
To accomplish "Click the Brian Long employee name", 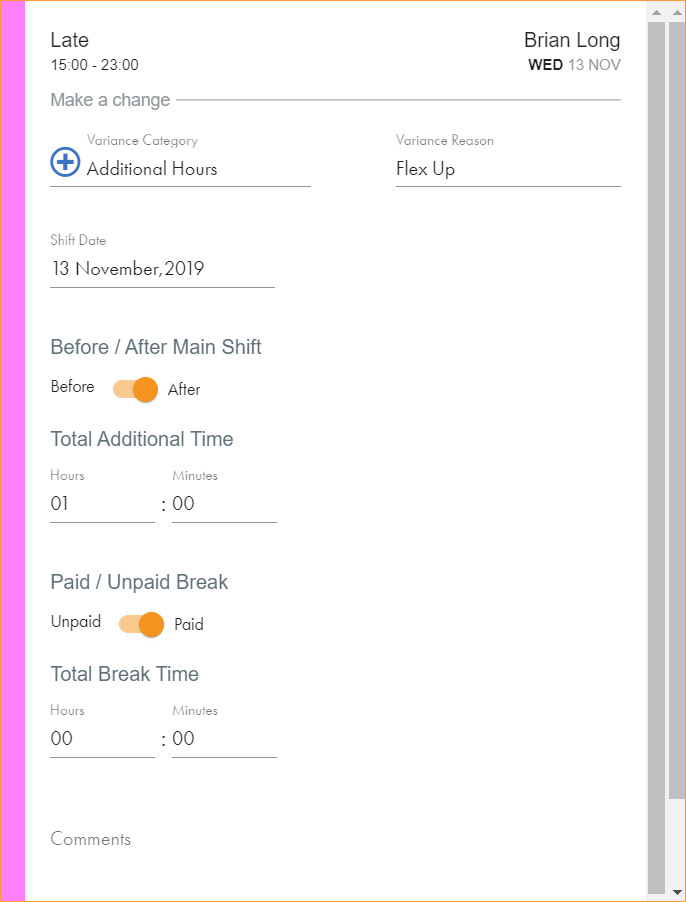I will (572, 41).
